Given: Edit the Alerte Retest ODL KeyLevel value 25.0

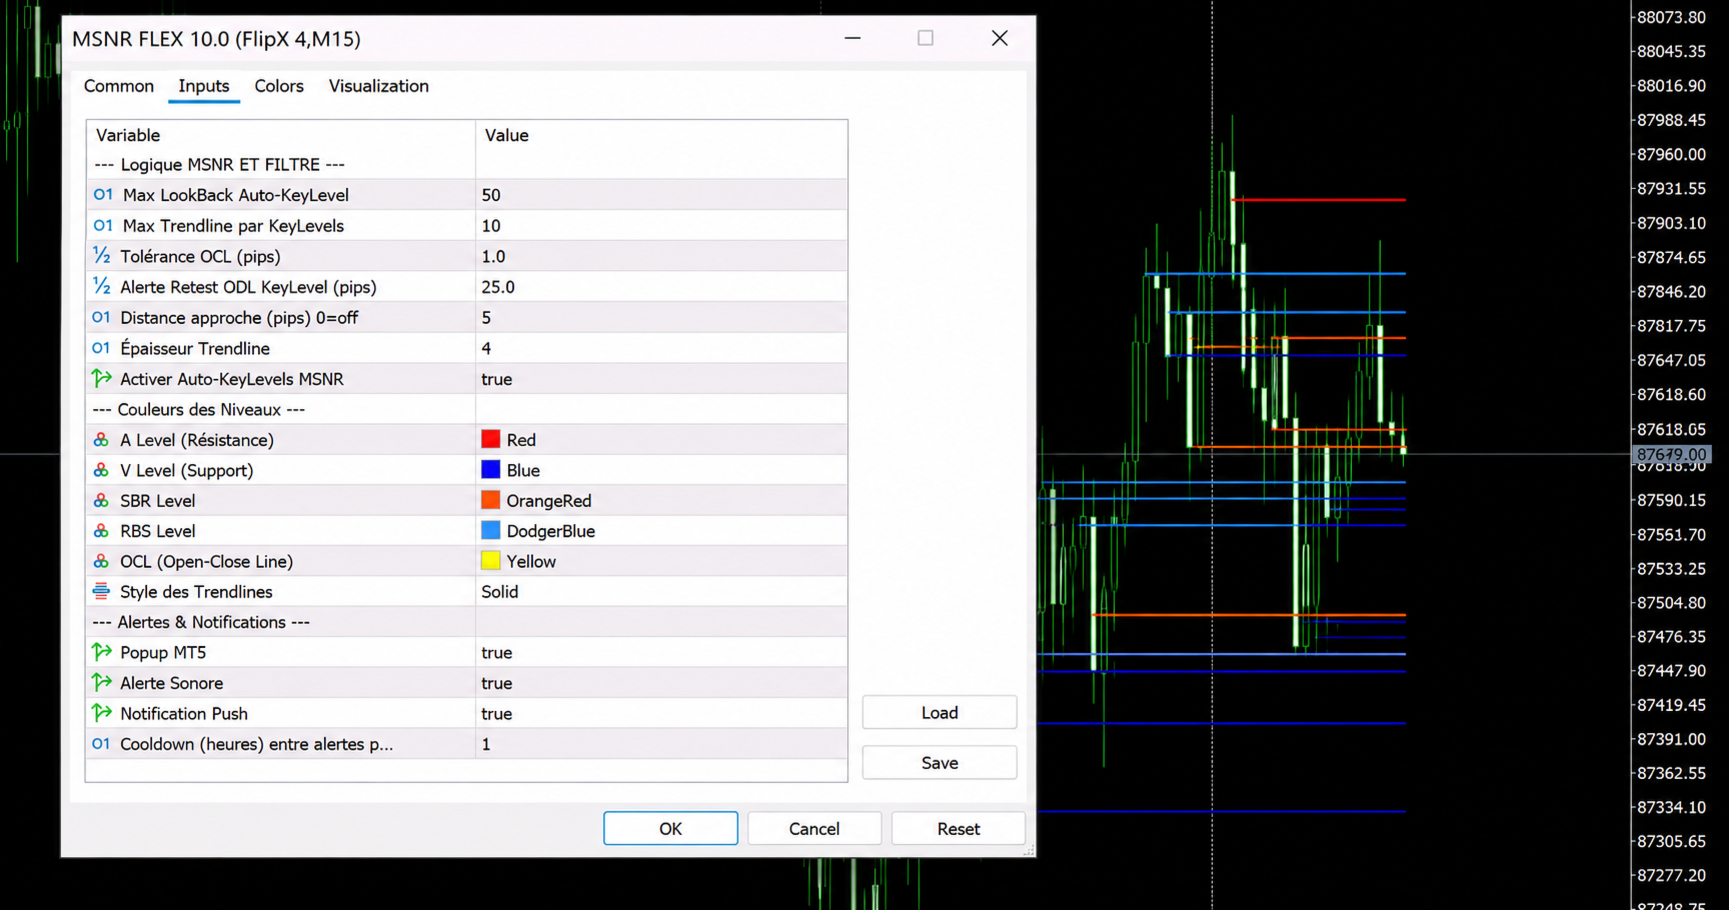Looking at the screenshot, I should click(x=661, y=287).
